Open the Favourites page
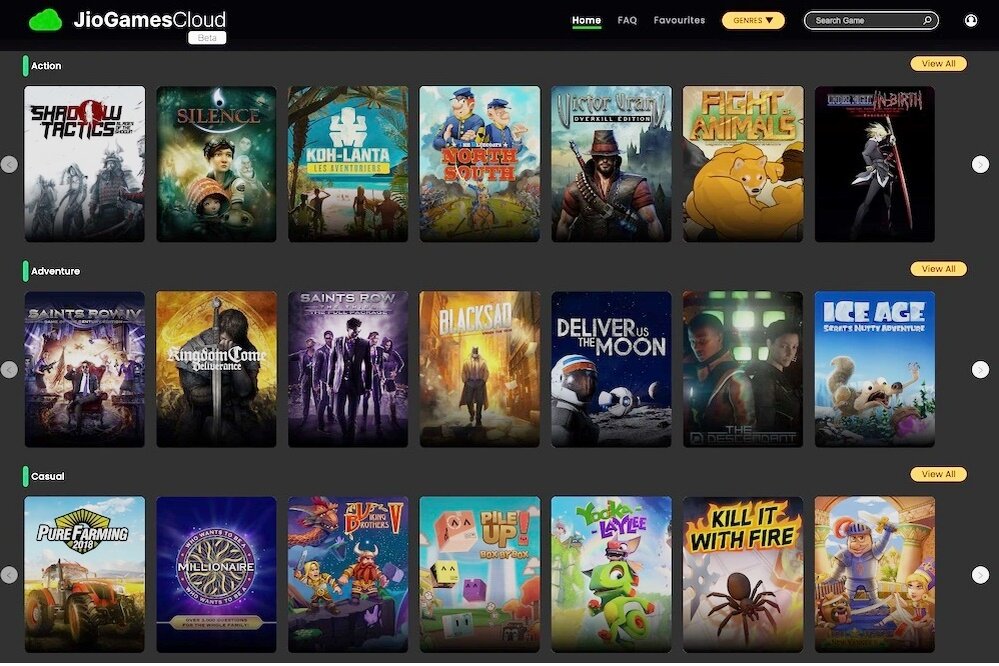The width and height of the screenshot is (999, 666). point(679,20)
